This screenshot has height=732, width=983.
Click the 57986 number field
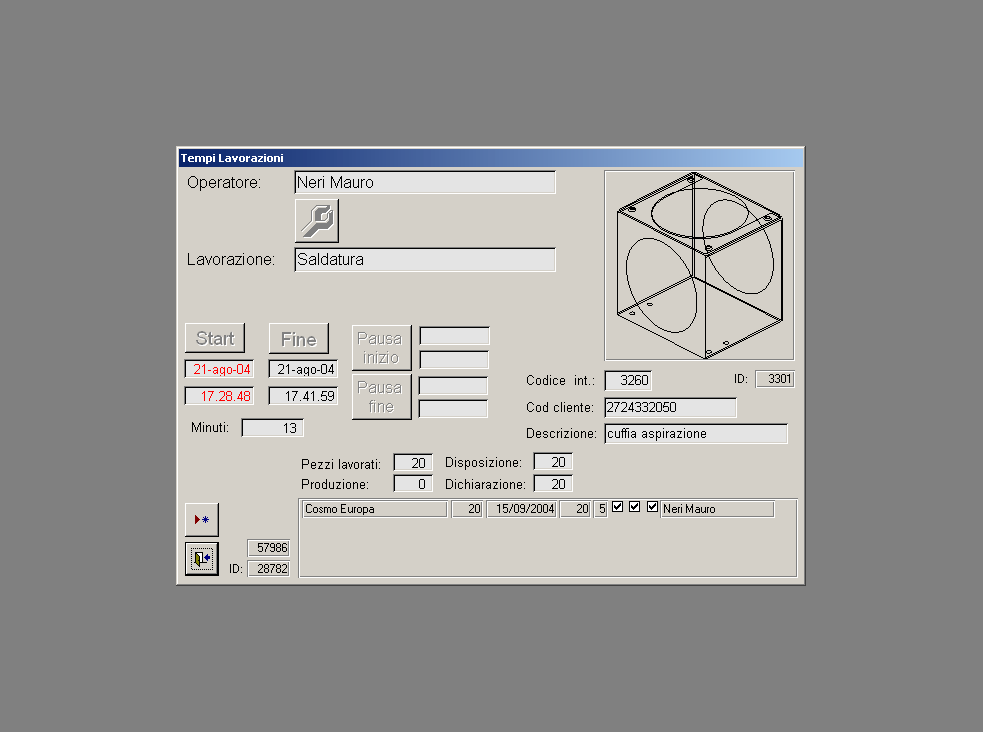point(268,548)
